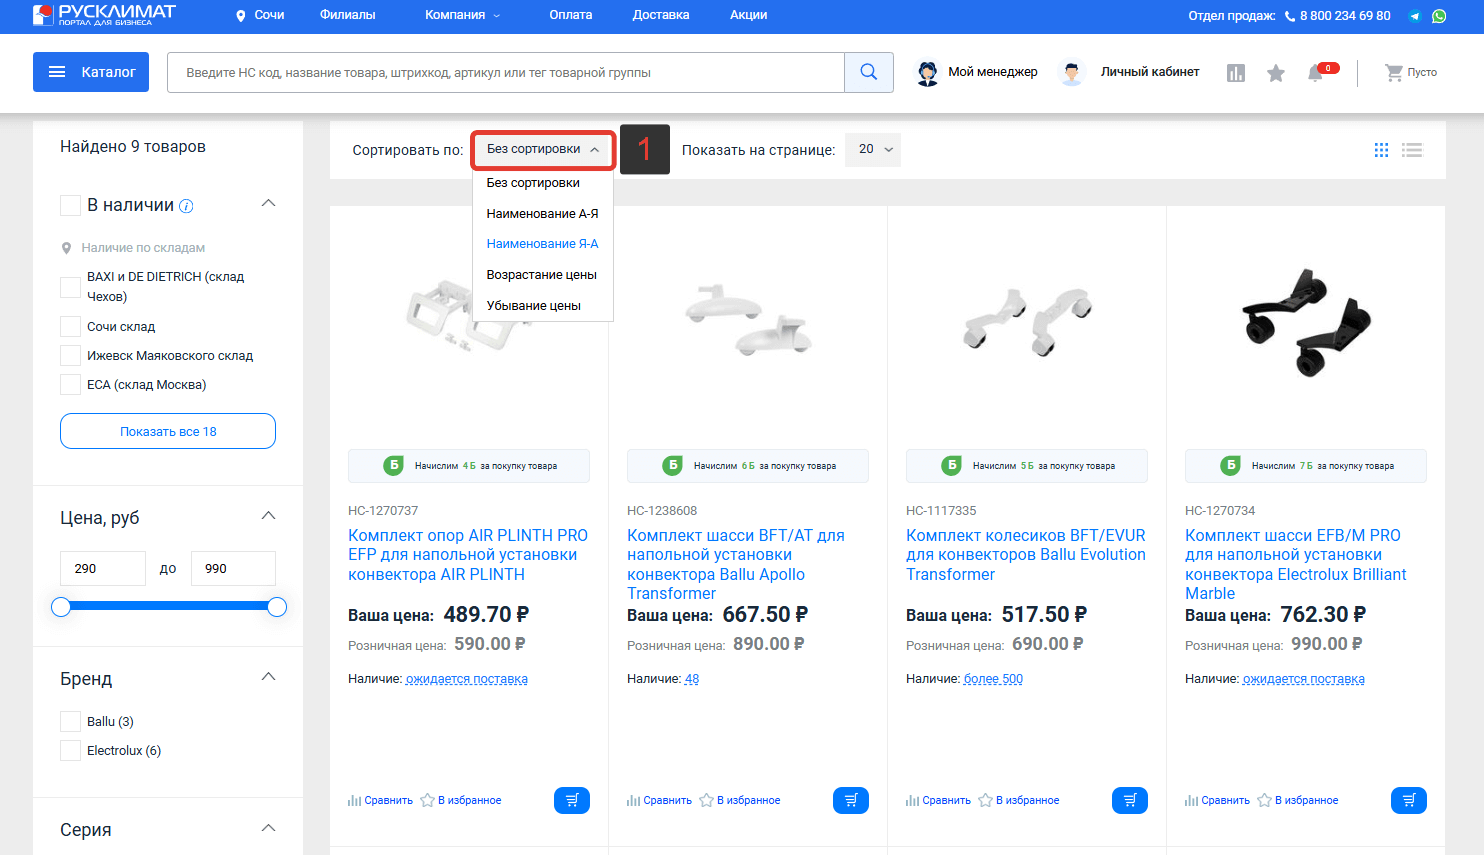1484x855 pixels.
Task: Collapse the Бренд filter section
Action: [268, 677]
